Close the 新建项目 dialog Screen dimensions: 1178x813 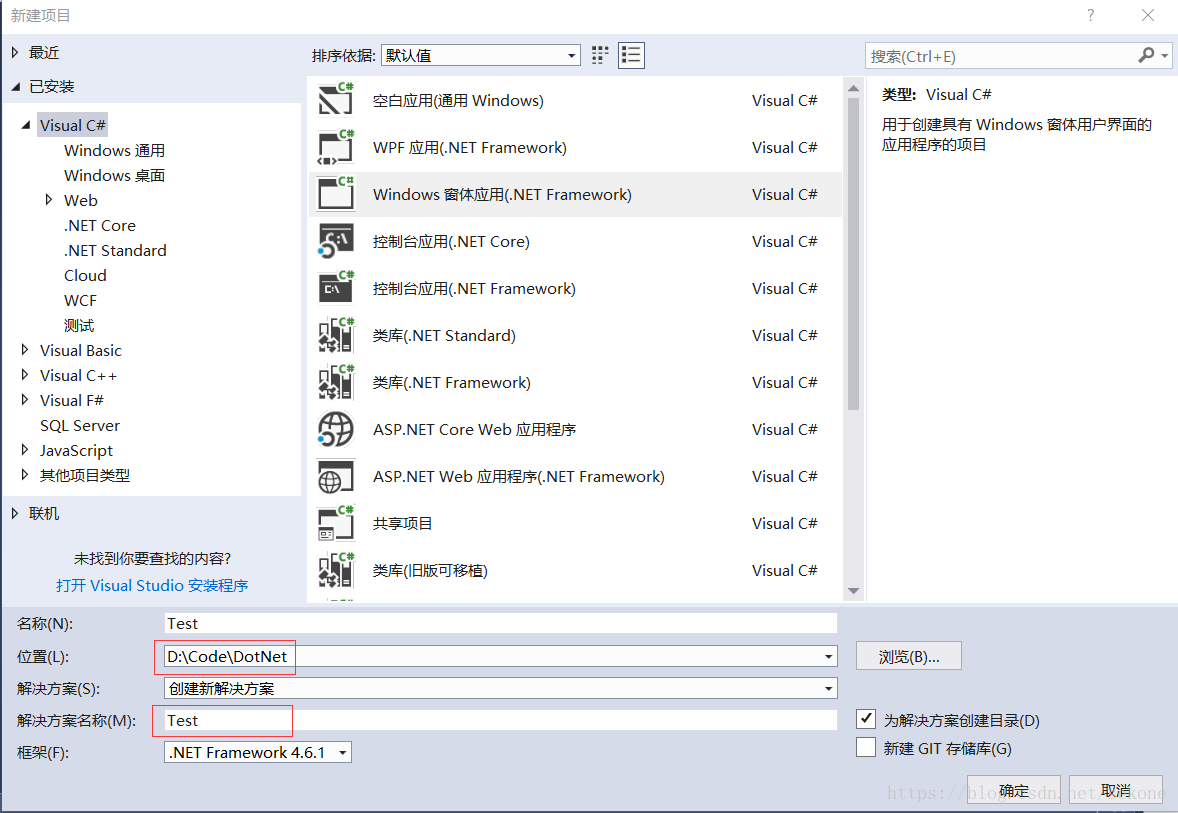[1147, 15]
